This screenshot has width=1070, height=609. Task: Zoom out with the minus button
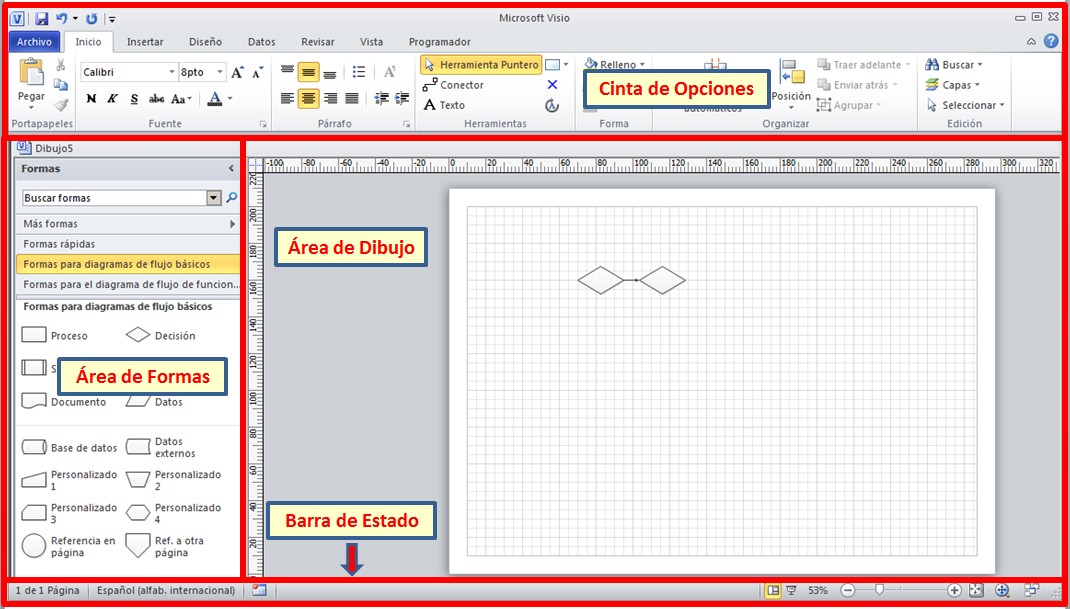[848, 591]
